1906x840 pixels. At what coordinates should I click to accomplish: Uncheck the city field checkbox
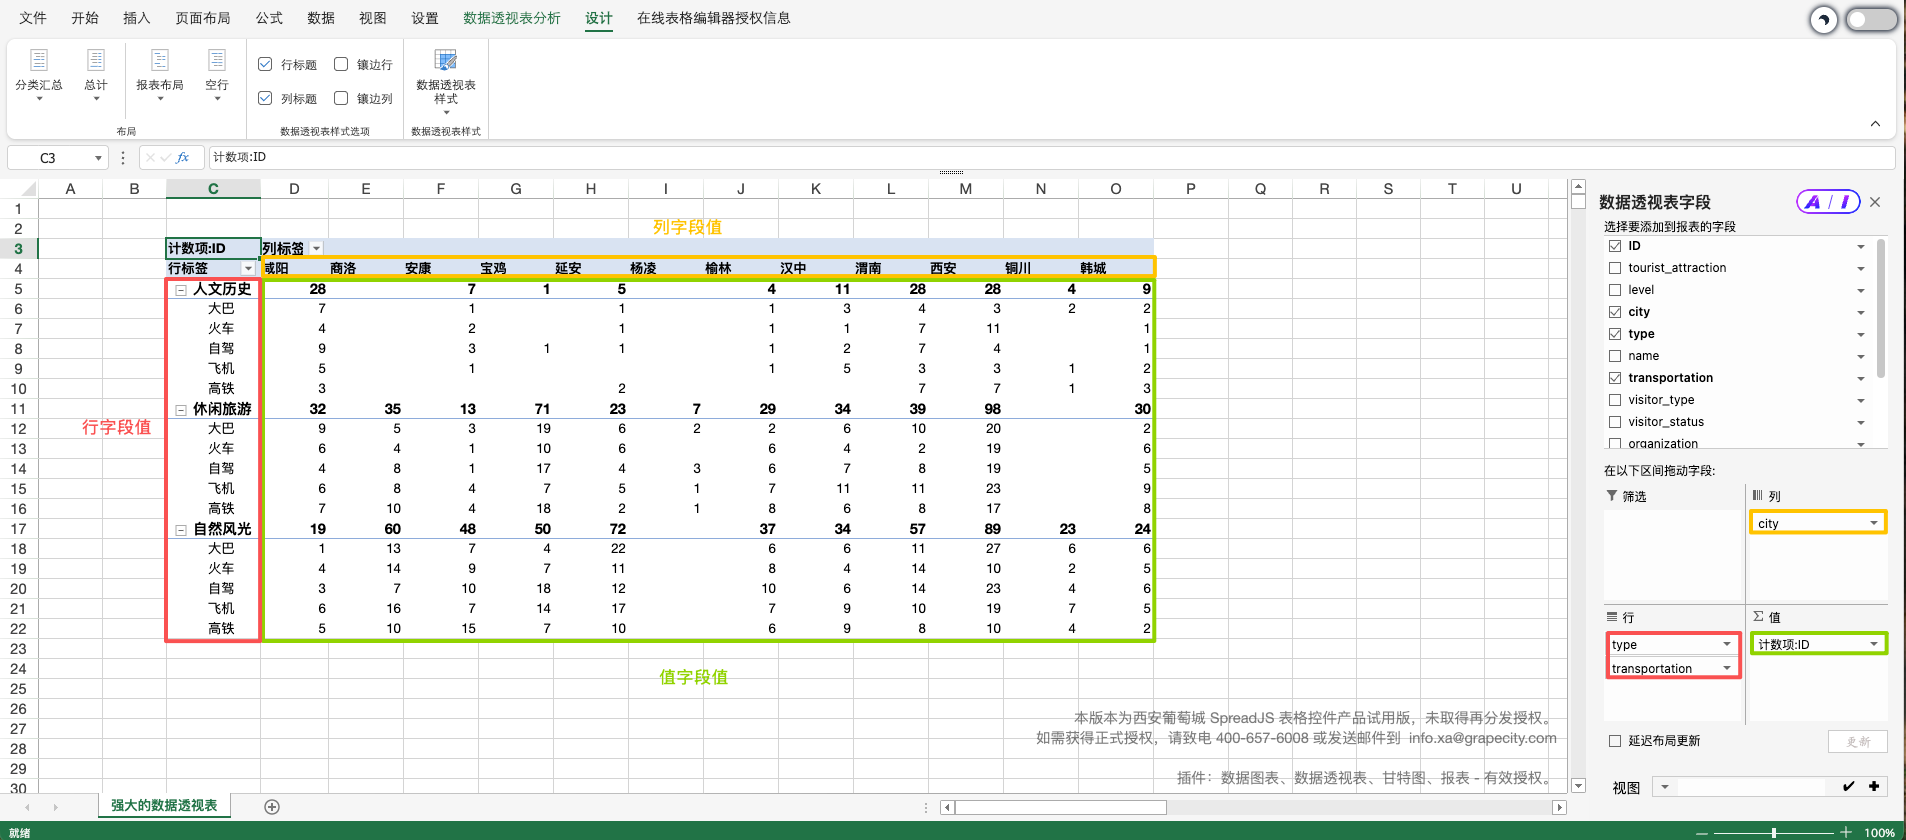1615,312
